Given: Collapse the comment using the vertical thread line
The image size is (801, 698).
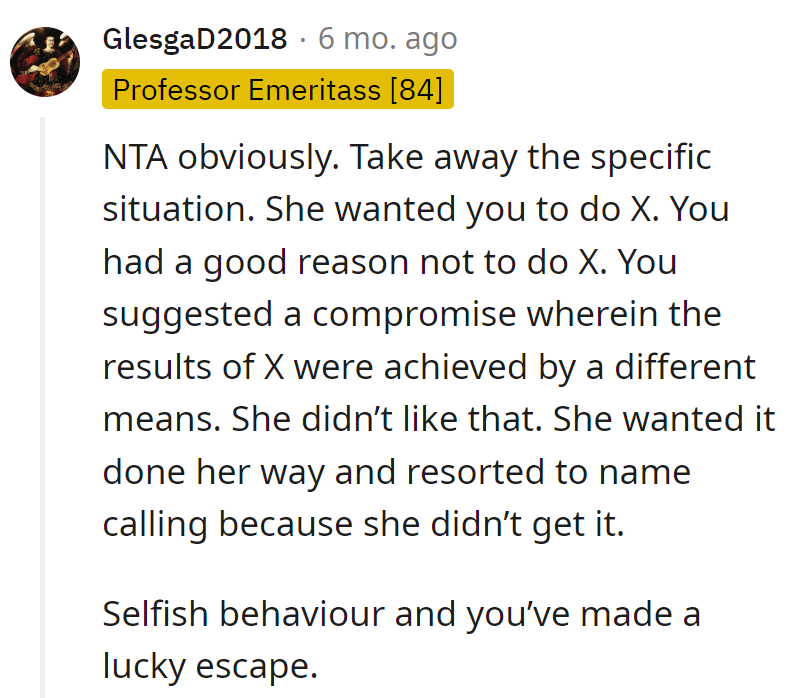Looking at the screenshot, I should (x=44, y=400).
